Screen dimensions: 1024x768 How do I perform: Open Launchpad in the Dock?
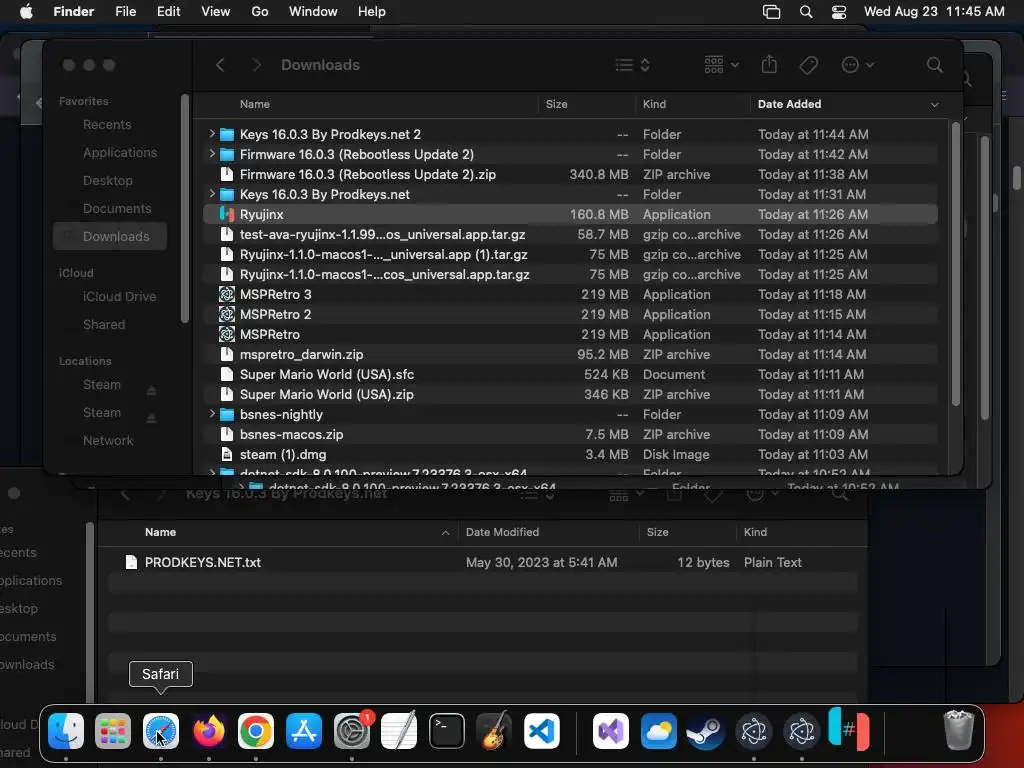click(x=113, y=731)
